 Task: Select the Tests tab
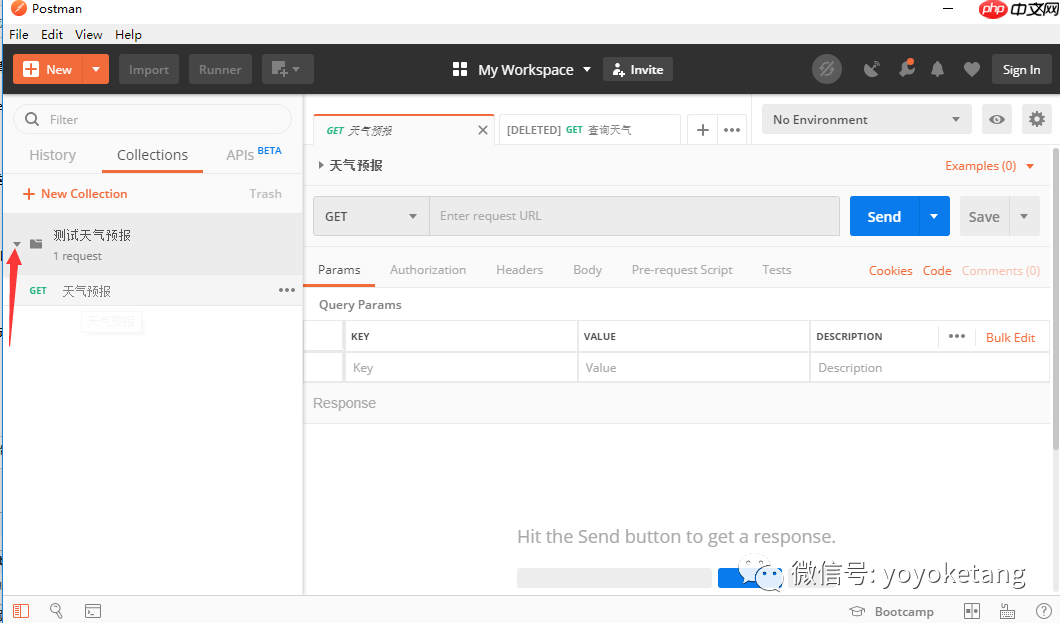pos(777,270)
